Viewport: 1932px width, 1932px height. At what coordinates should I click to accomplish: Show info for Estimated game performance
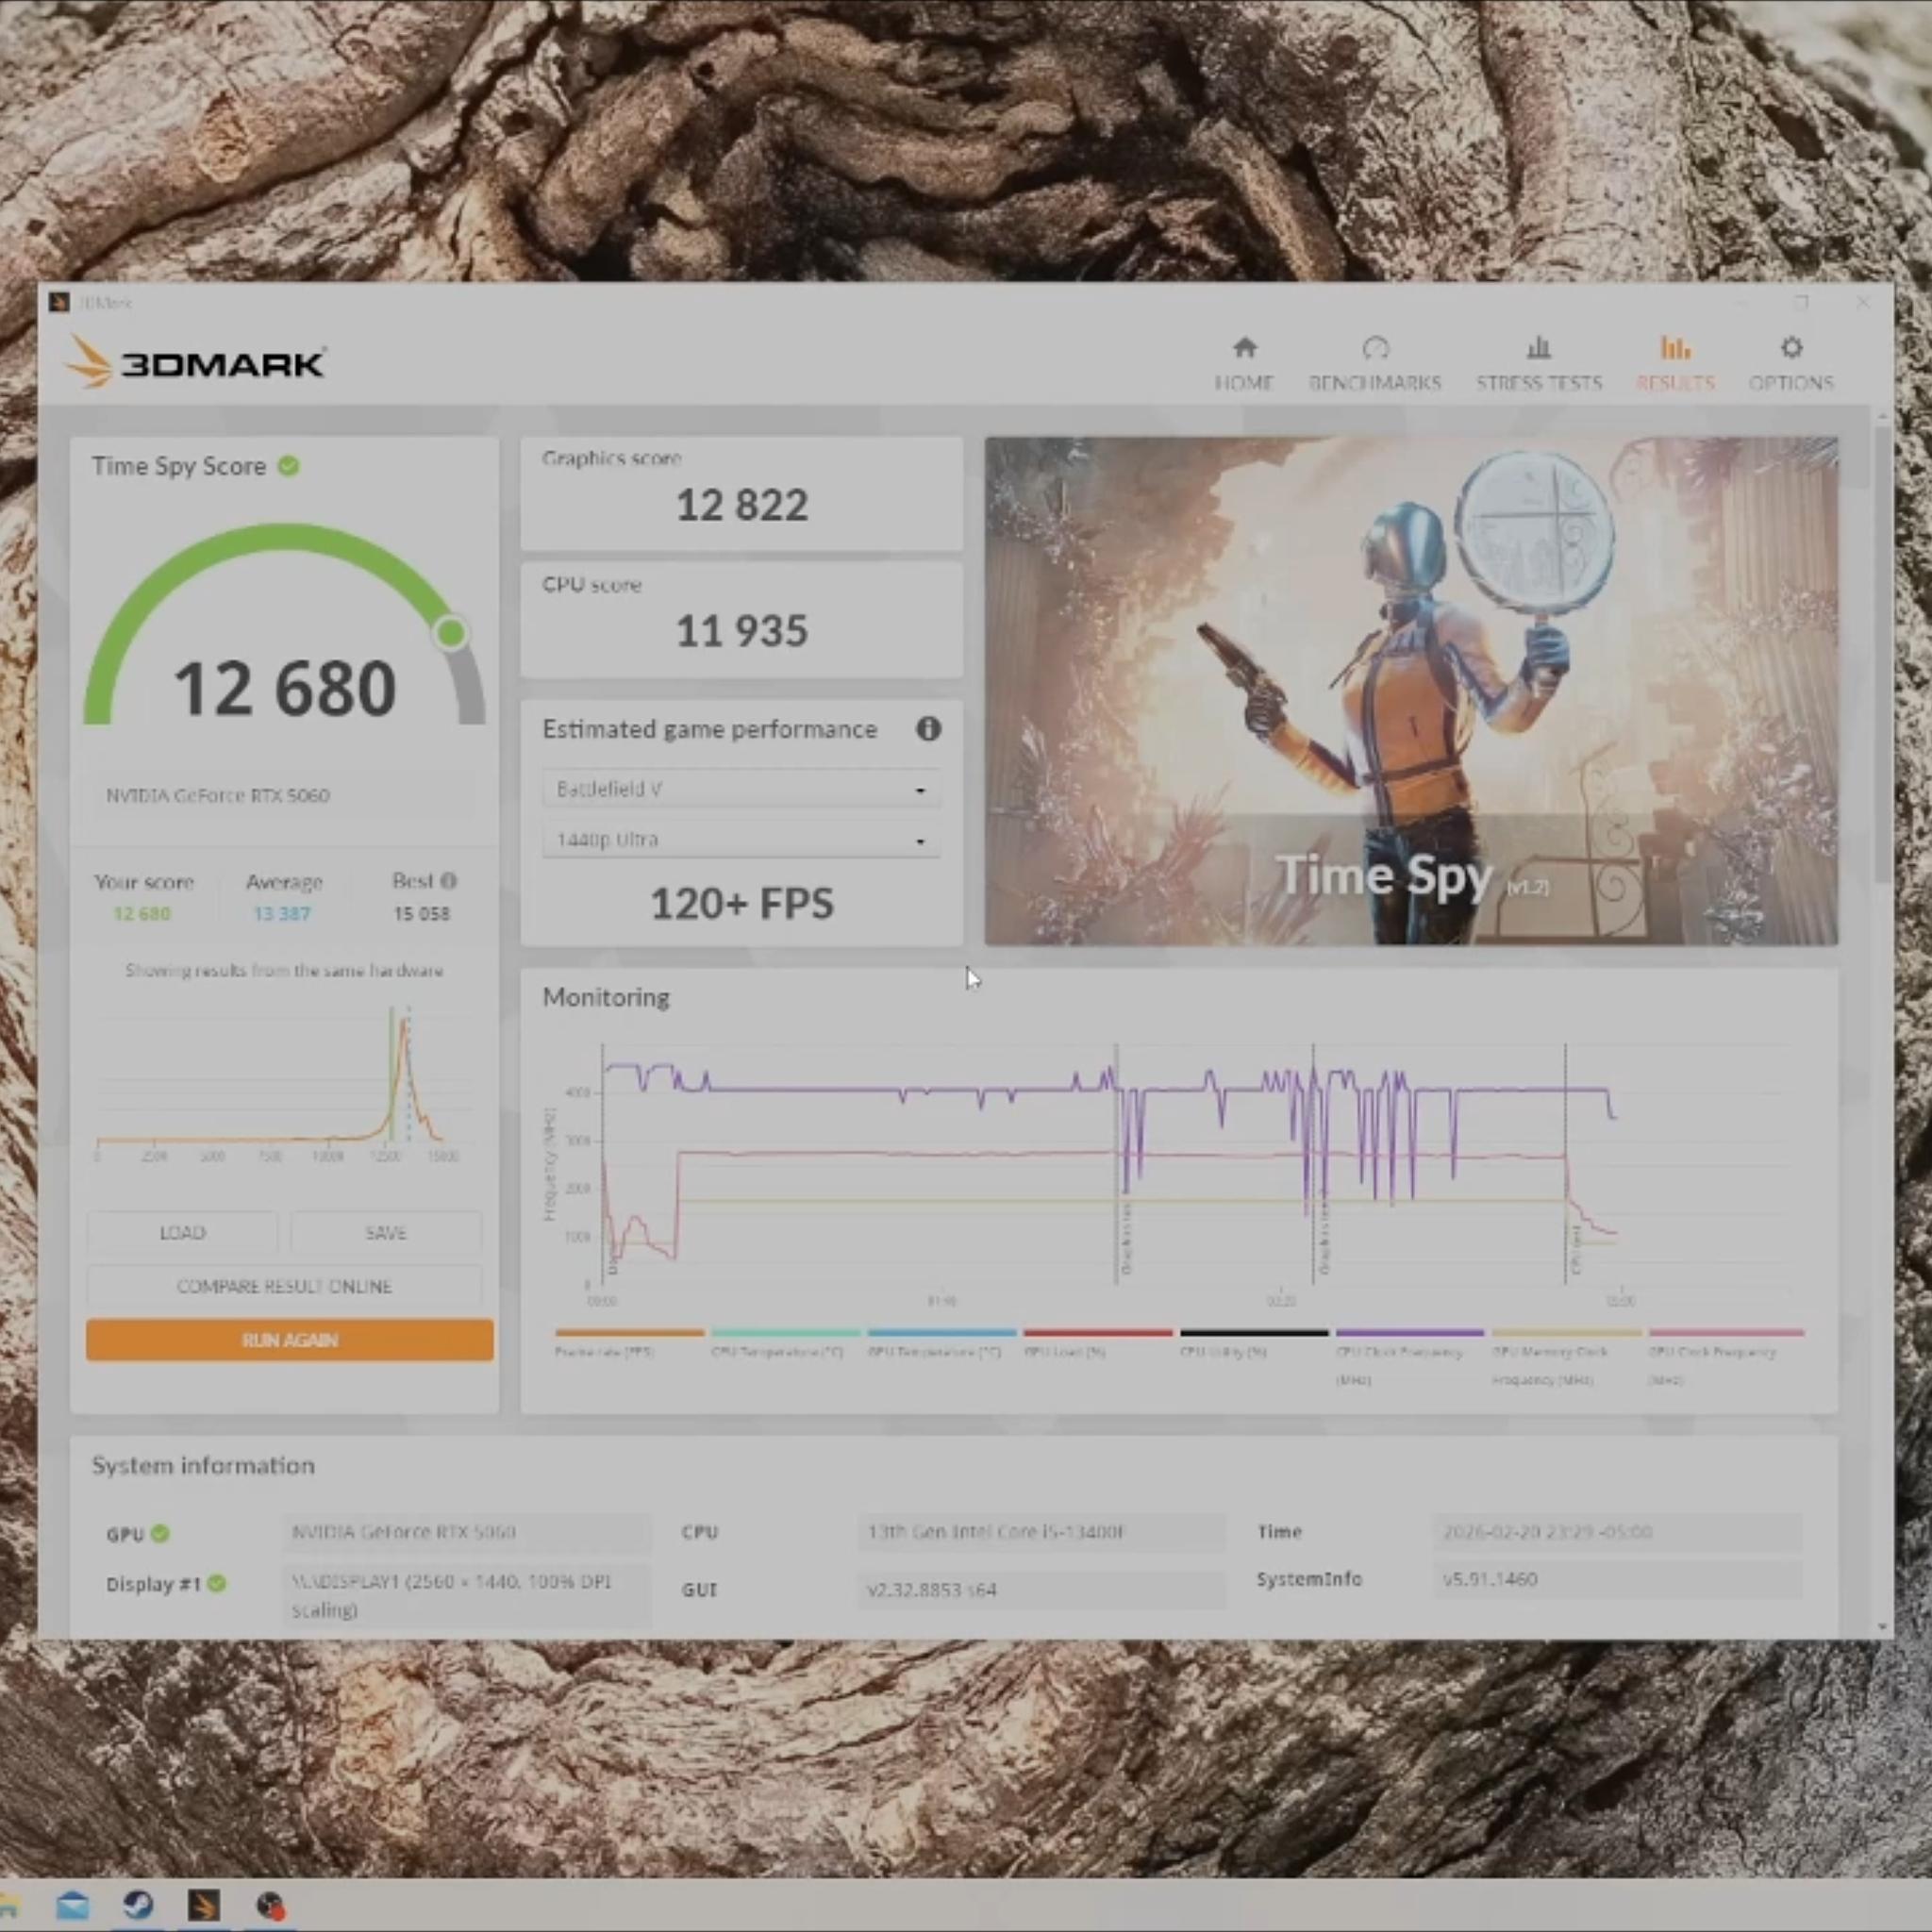pyautogui.click(x=928, y=729)
